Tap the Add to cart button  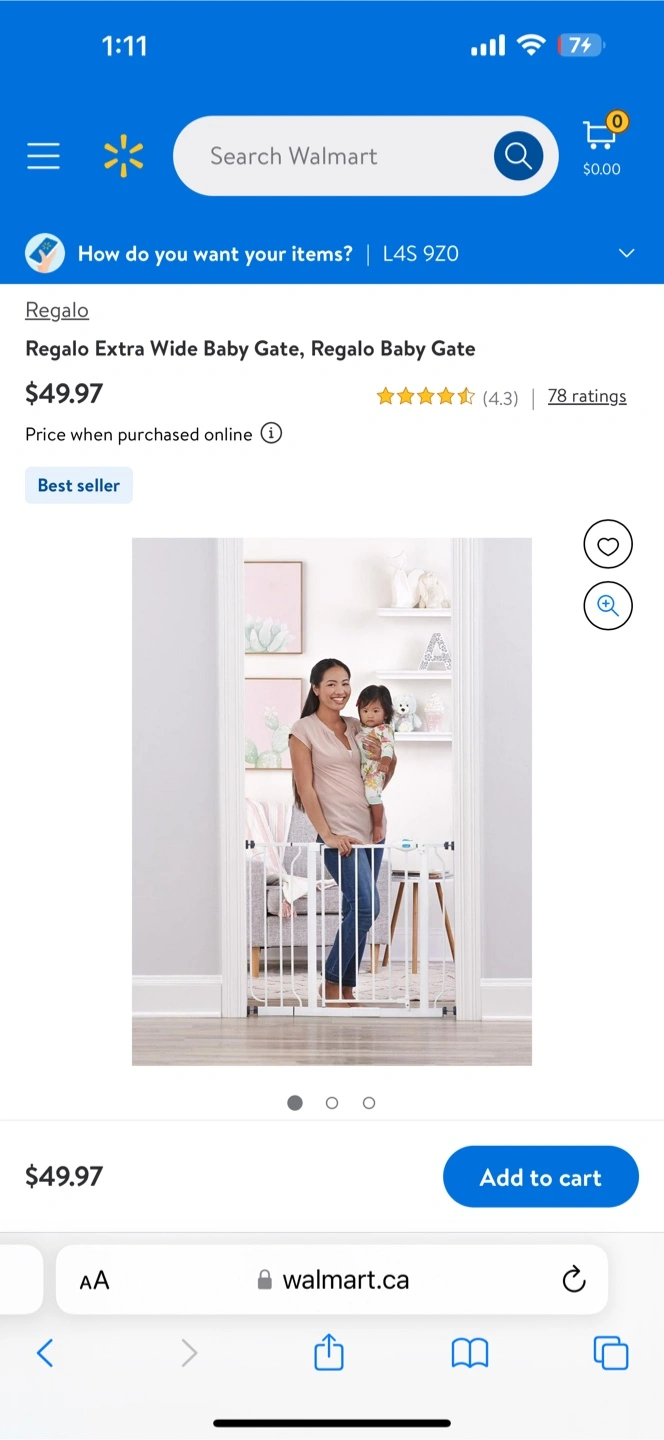point(541,1177)
